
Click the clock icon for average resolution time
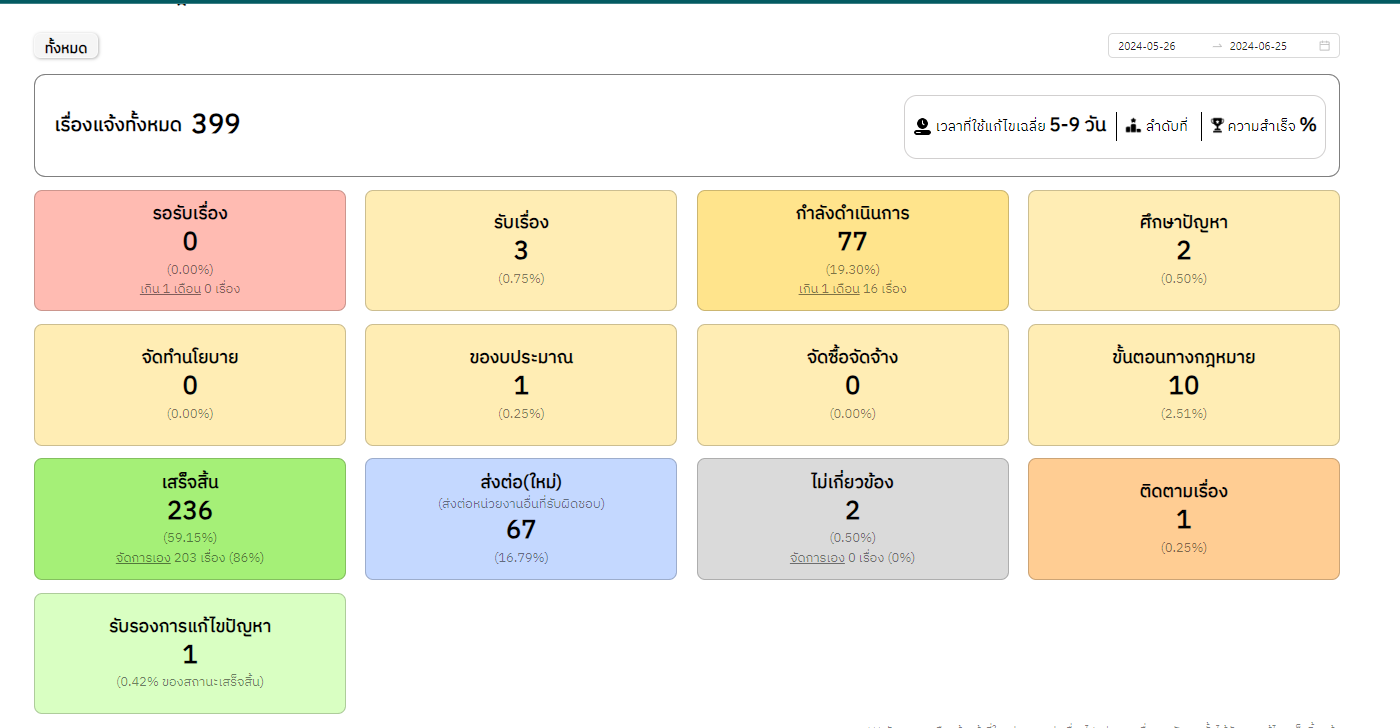pos(923,126)
